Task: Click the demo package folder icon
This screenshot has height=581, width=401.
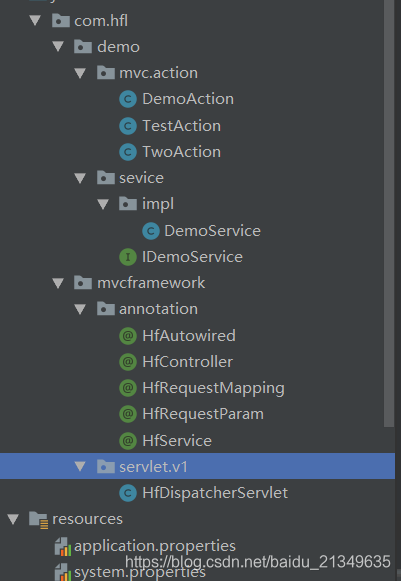Action: (83, 47)
